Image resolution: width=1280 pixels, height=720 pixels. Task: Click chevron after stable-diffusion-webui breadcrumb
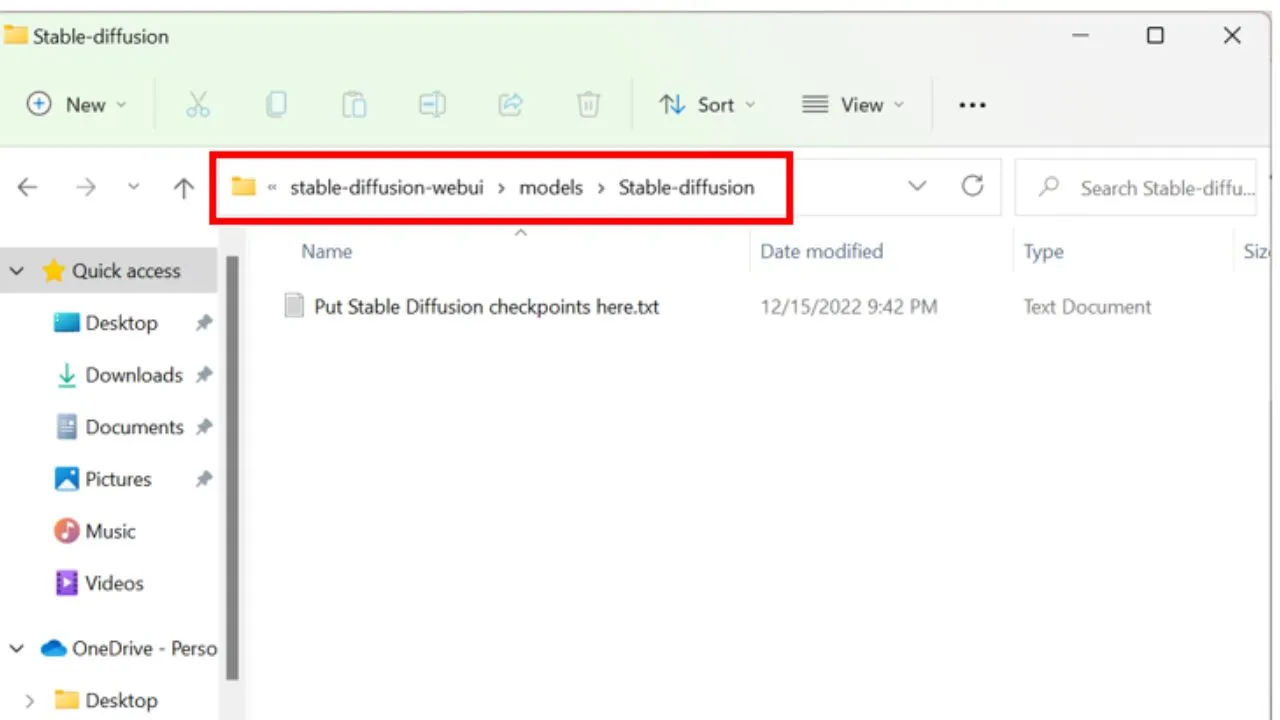click(501, 187)
